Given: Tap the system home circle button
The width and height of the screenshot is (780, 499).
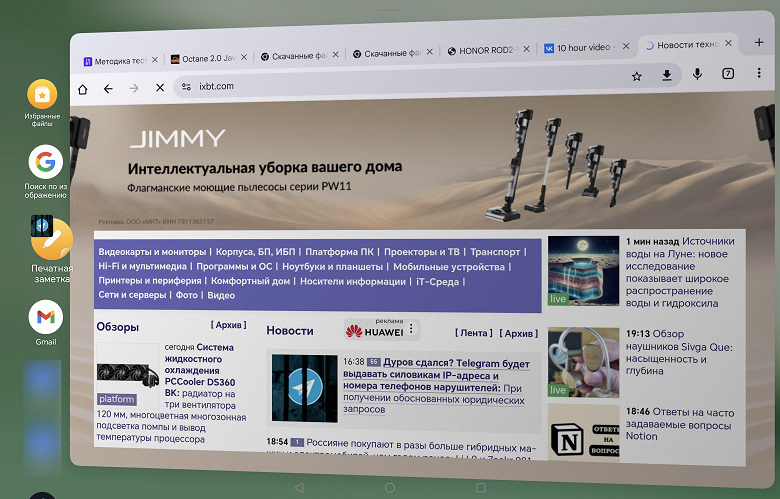Looking at the screenshot, I should pos(390,488).
